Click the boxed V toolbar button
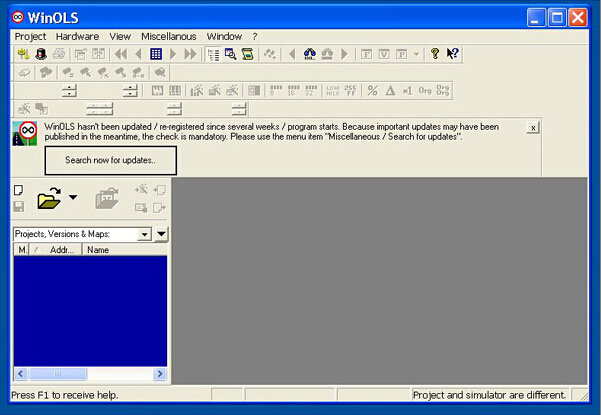This screenshot has width=601, height=415. (x=384, y=54)
